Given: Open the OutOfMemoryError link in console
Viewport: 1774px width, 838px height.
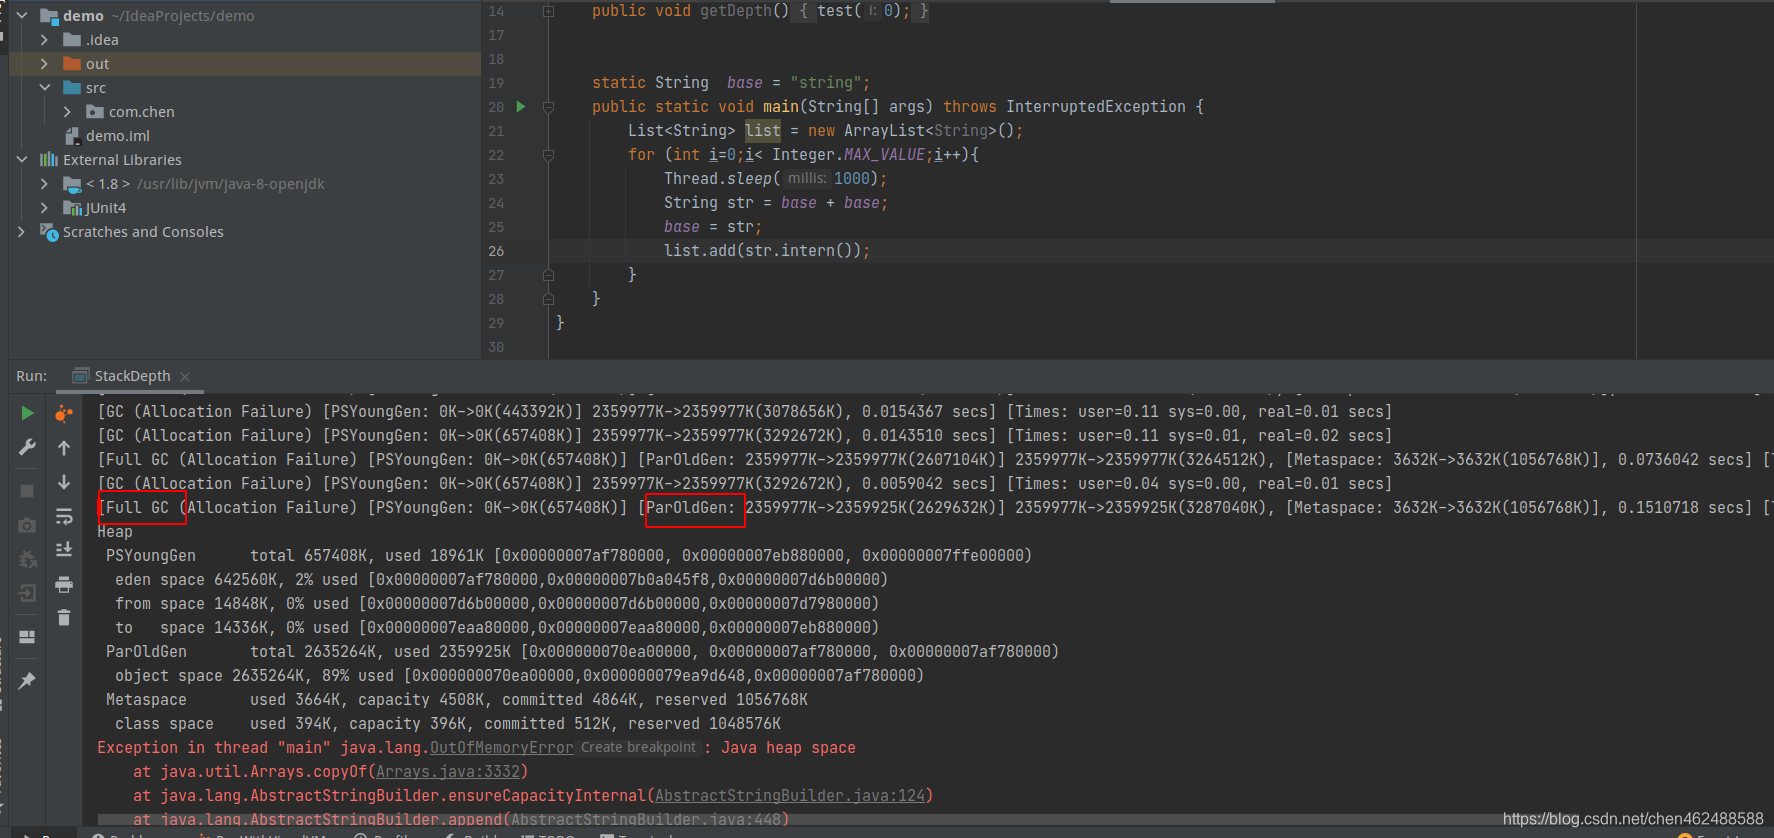Looking at the screenshot, I should tap(501, 748).
